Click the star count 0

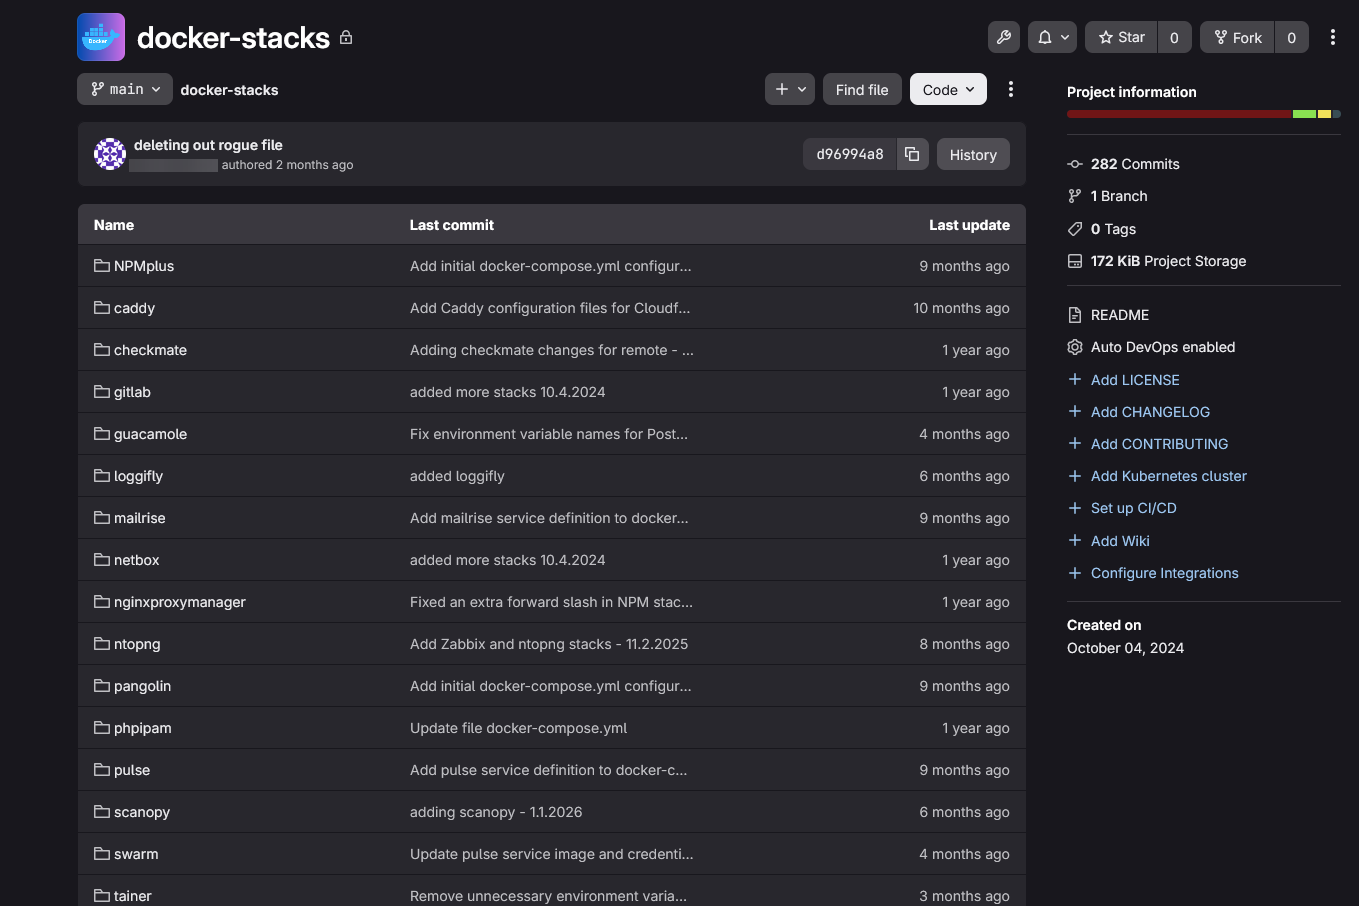(1174, 37)
